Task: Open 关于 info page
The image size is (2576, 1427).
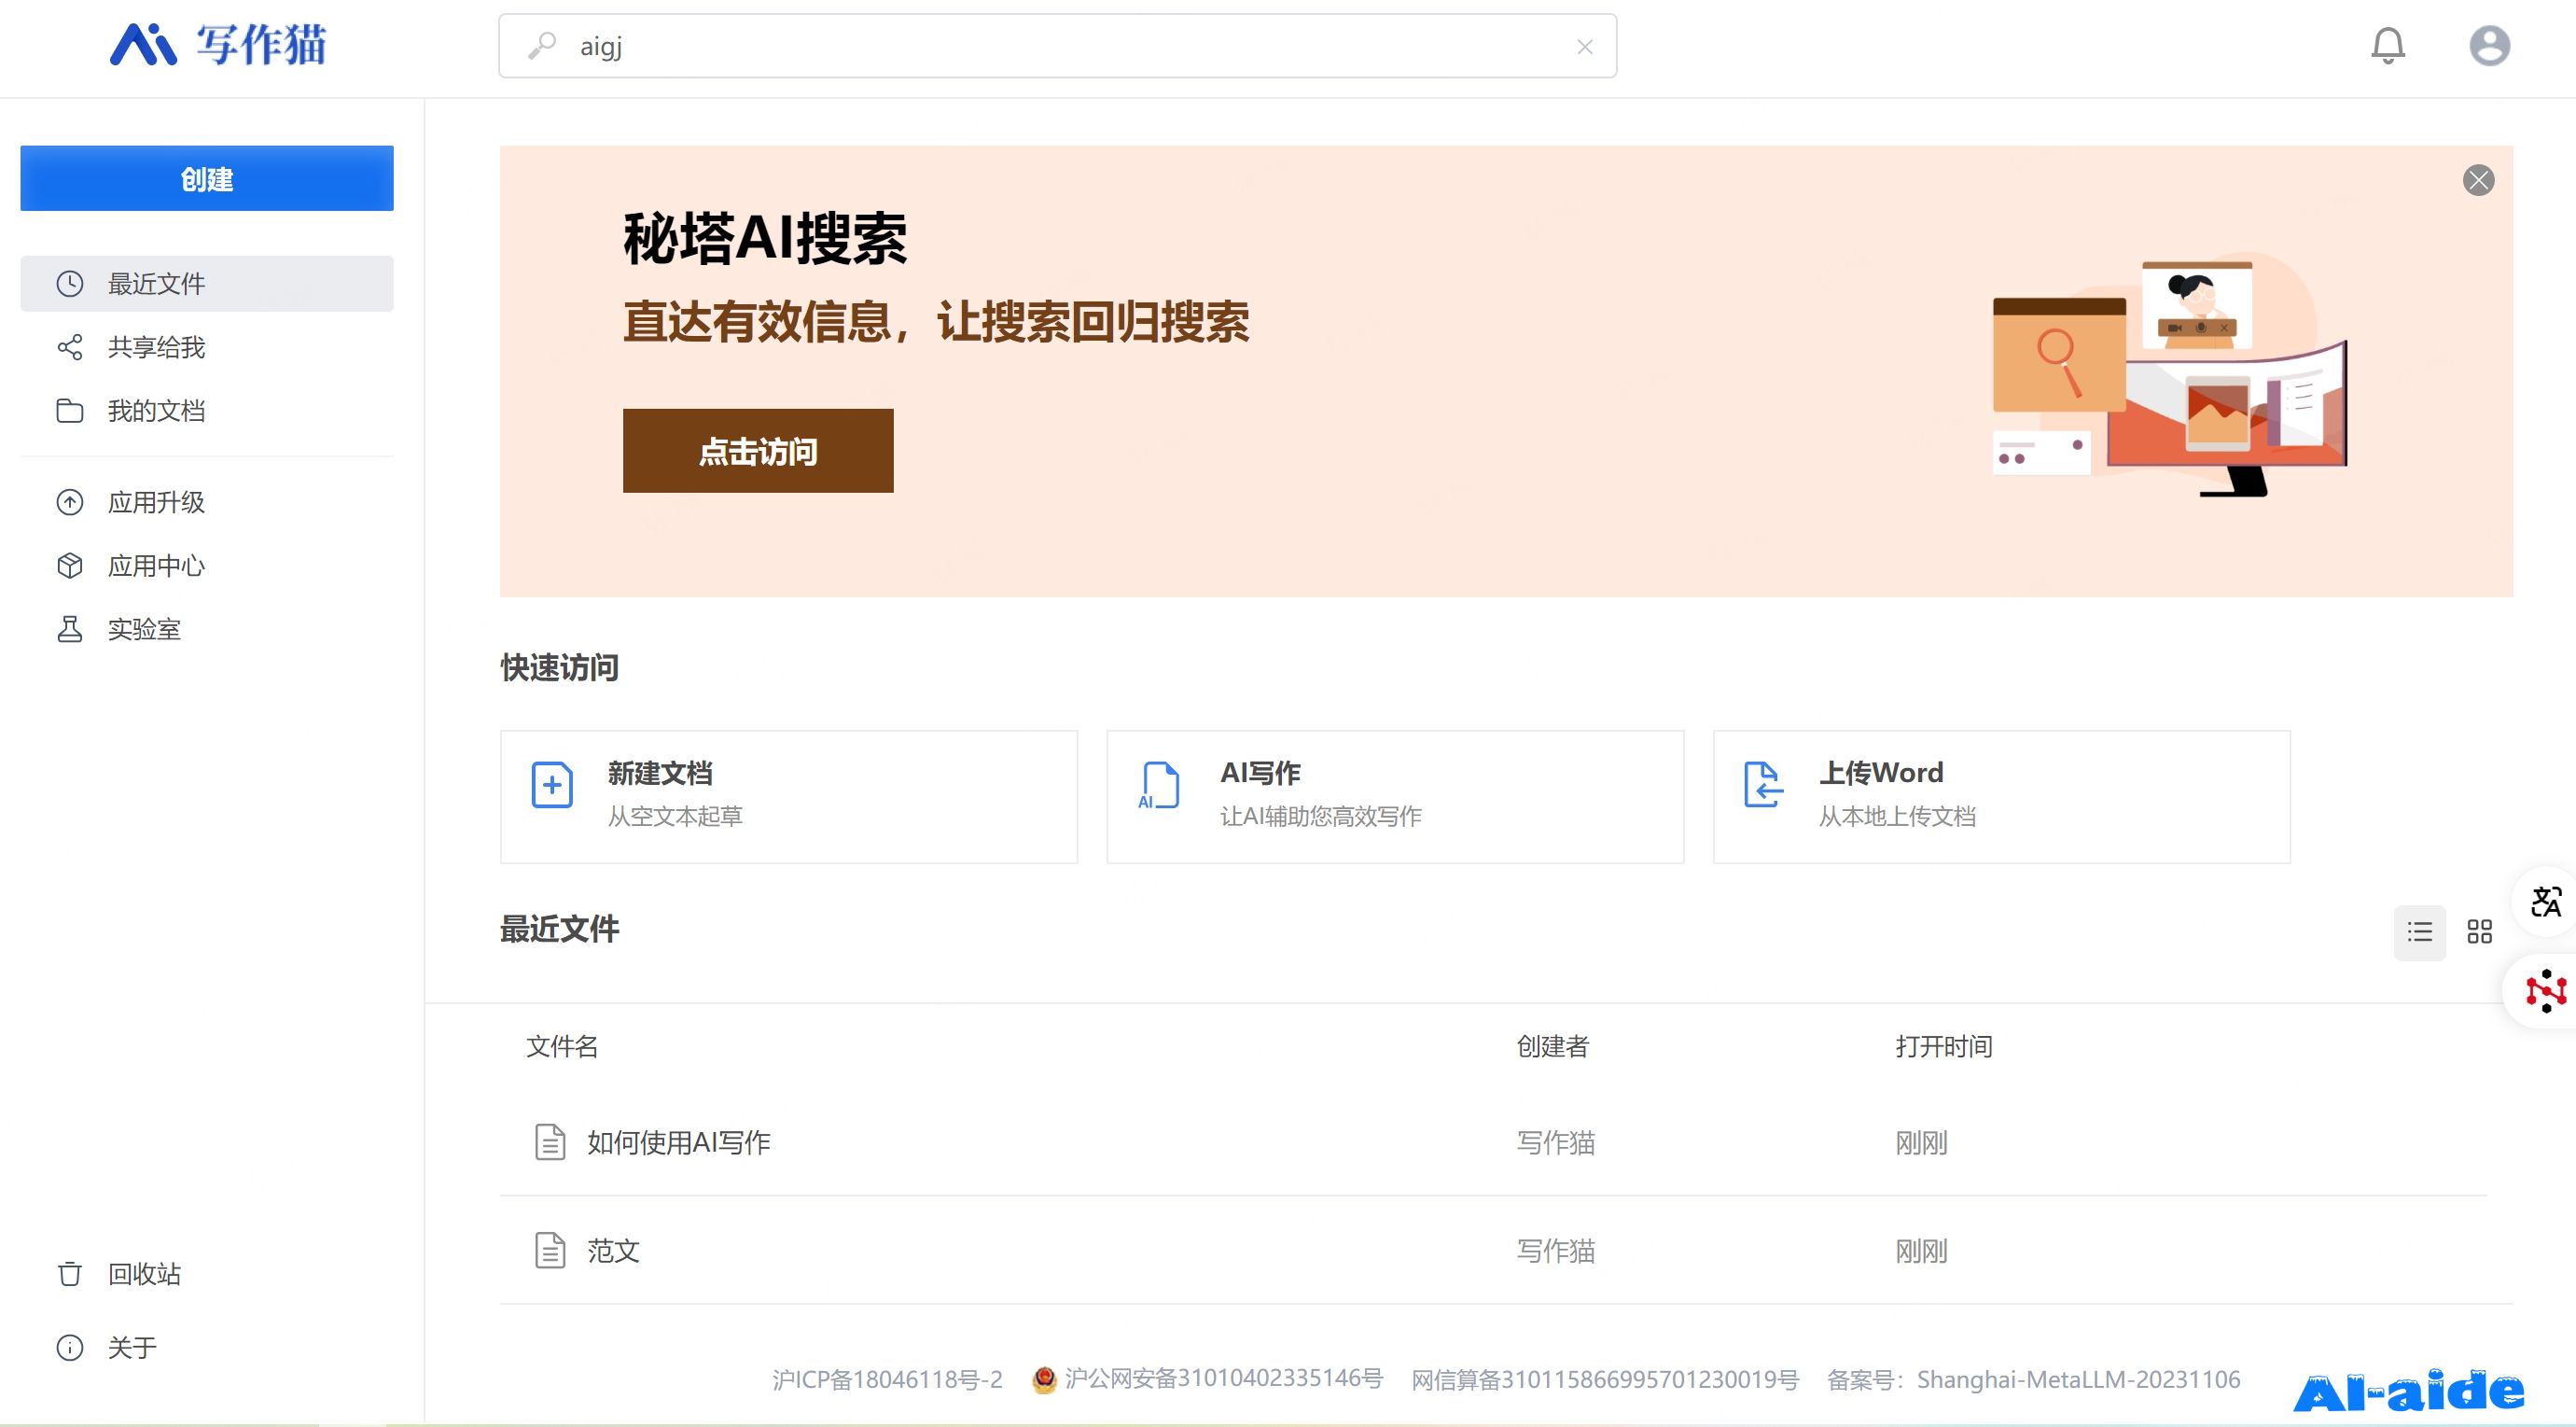Action: tap(207, 1347)
